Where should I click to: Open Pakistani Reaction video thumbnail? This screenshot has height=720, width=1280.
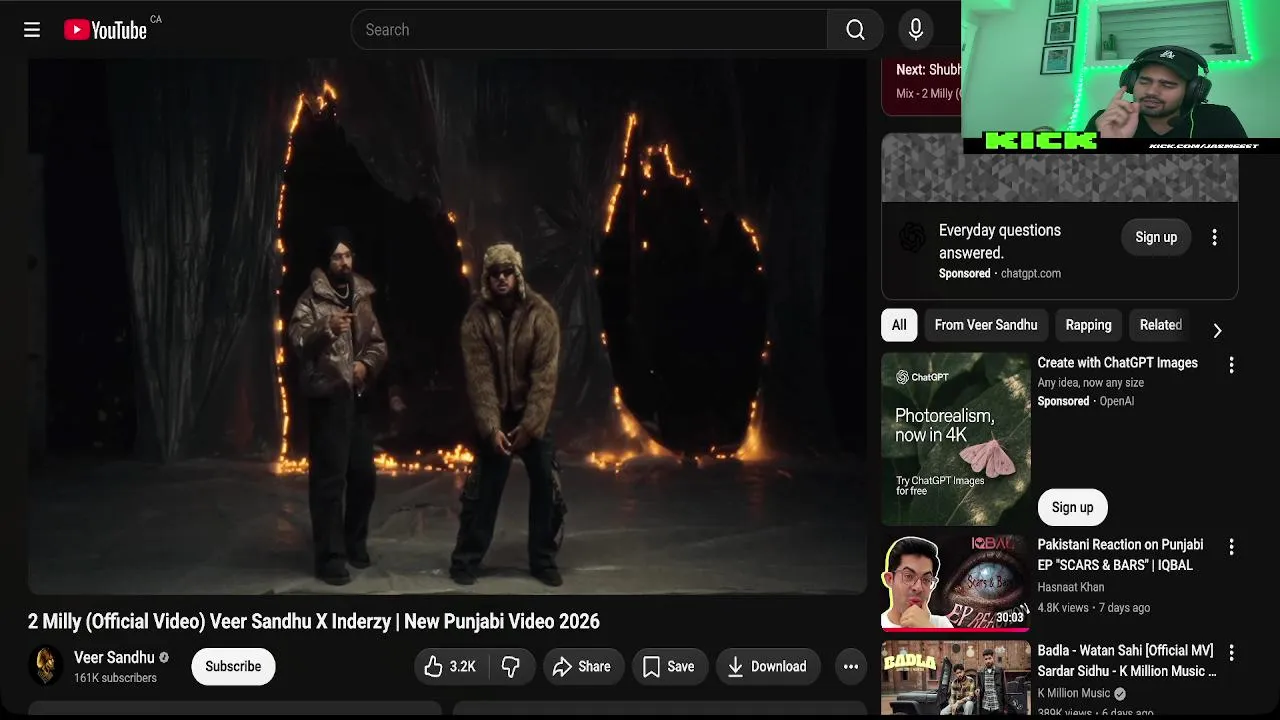click(956, 583)
